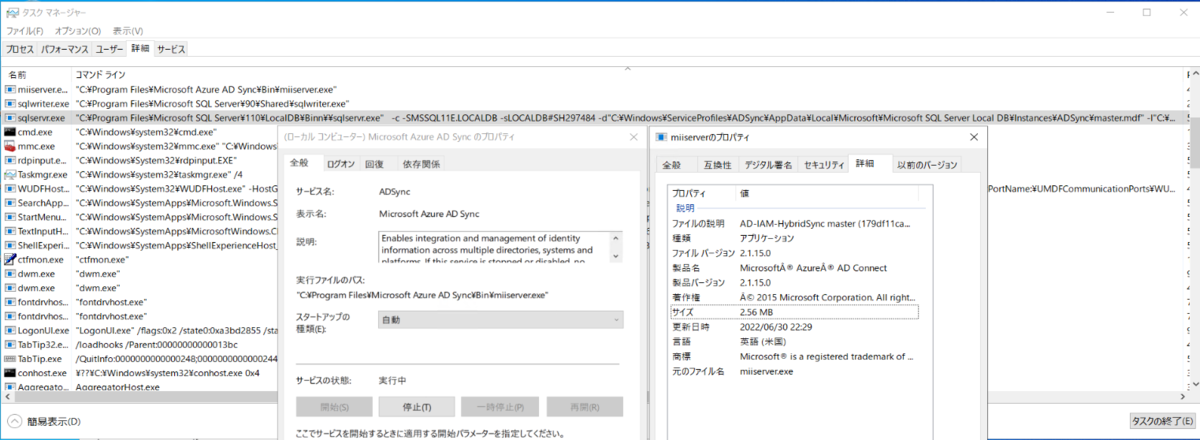The image size is (1200, 440).
Task: Click the 開始(S) button
Action: click(334, 407)
